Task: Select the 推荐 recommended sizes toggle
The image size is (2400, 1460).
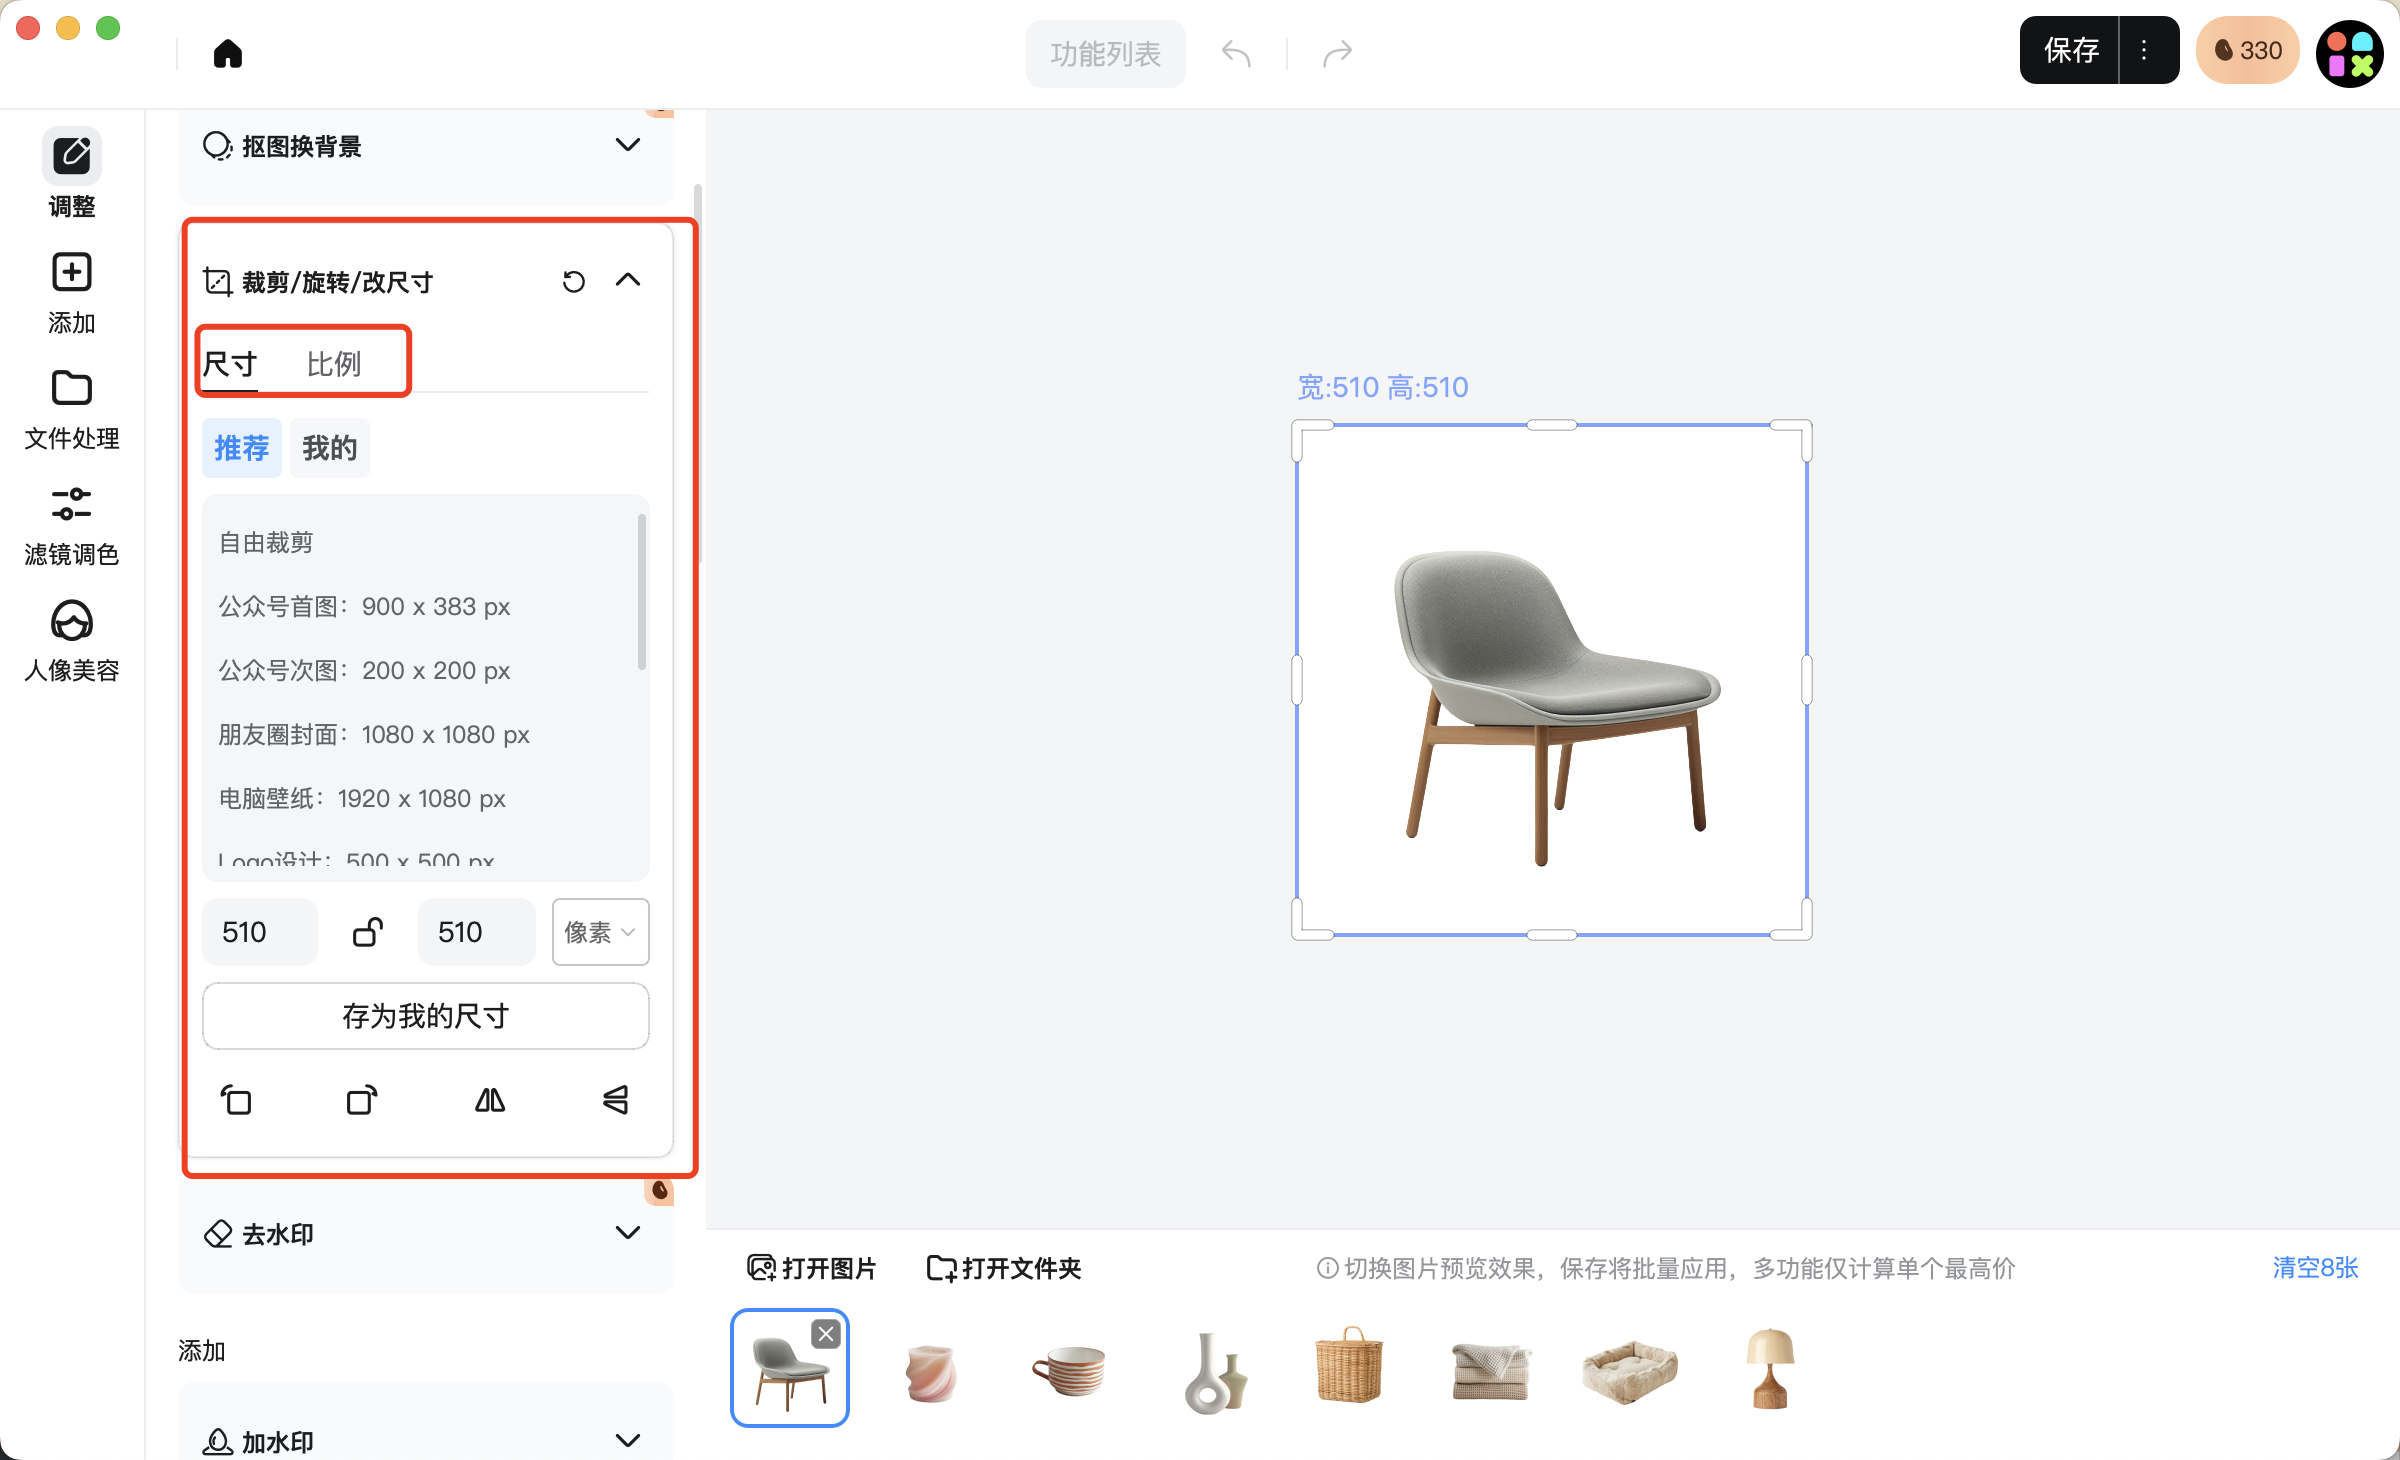Action: click(242, 448)
